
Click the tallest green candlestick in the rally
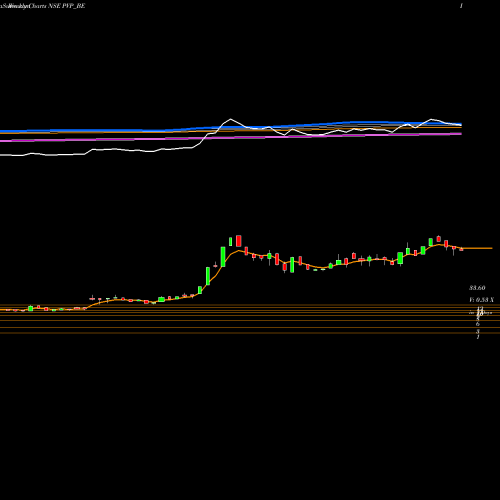(x=223, y=257)
